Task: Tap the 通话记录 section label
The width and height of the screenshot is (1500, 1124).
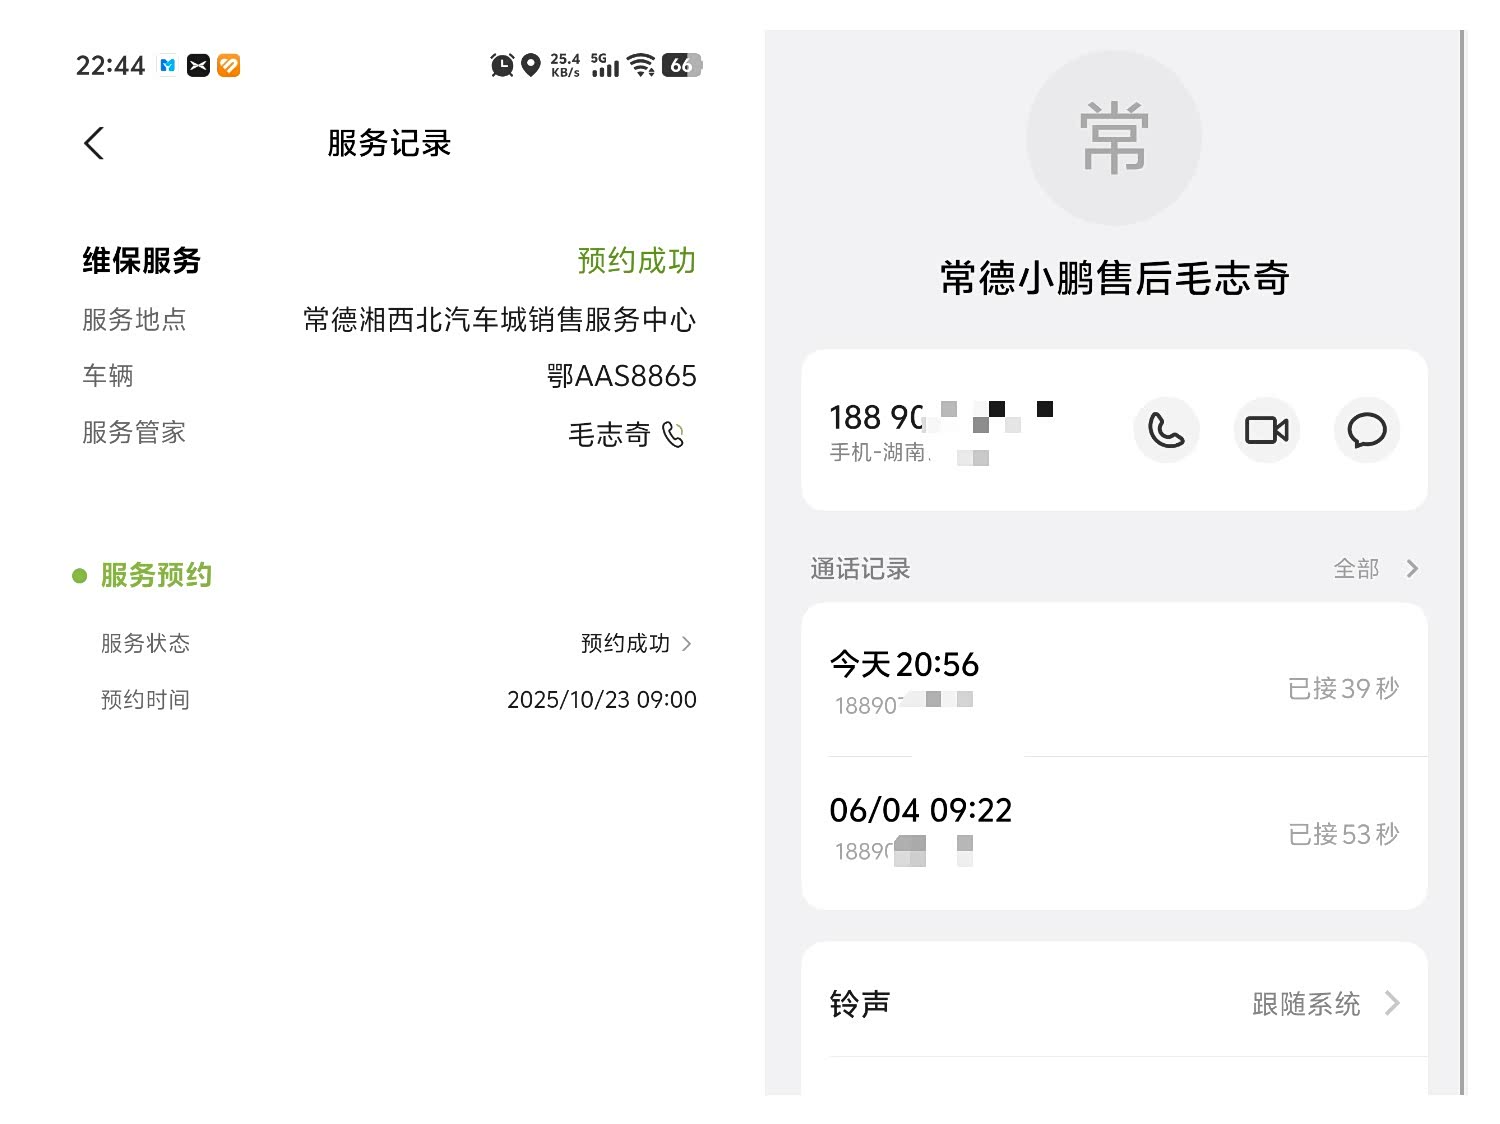Action: coord(860,569)
